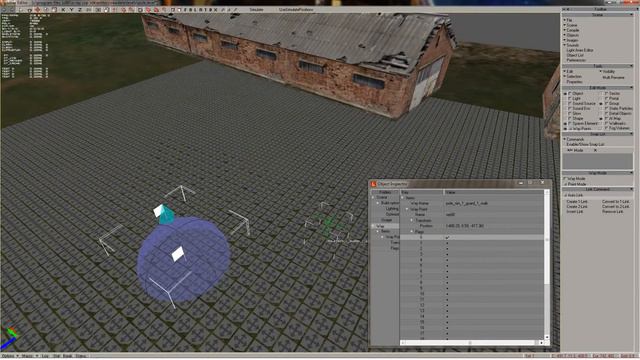Toggle the X axis lock button

pos(63,9)
